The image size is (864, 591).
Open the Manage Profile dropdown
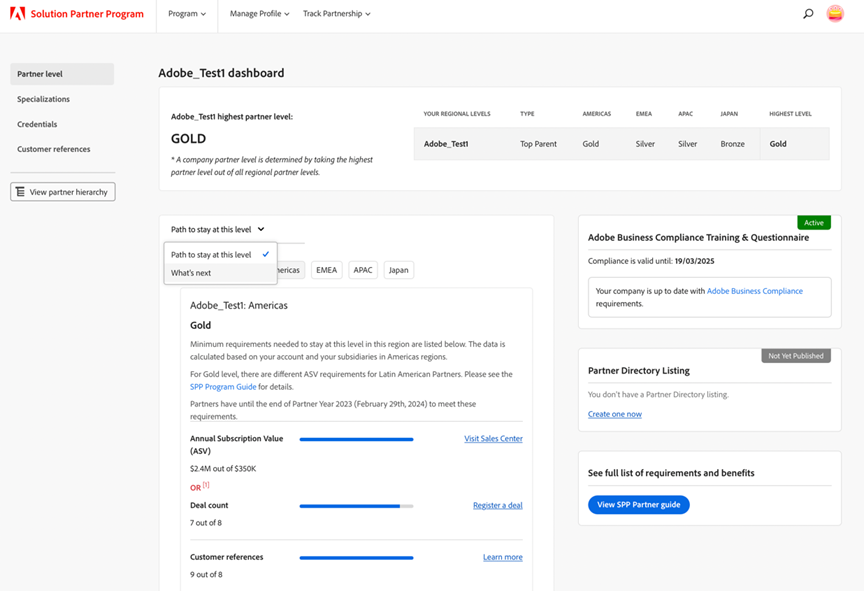click(259, 14)
